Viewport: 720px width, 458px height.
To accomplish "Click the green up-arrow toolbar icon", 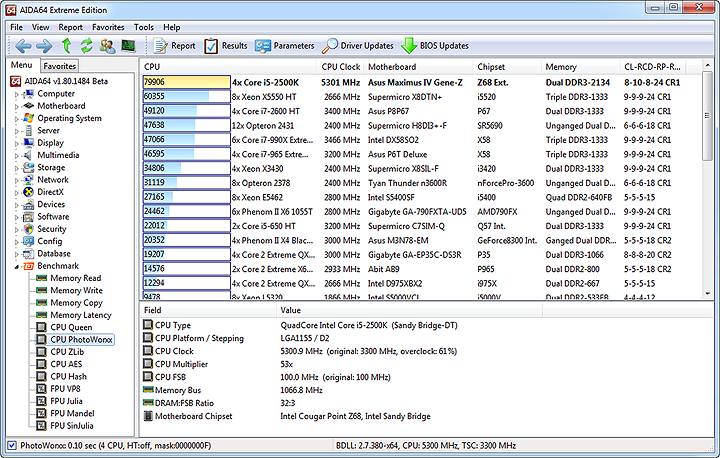I will click(67, 46).
